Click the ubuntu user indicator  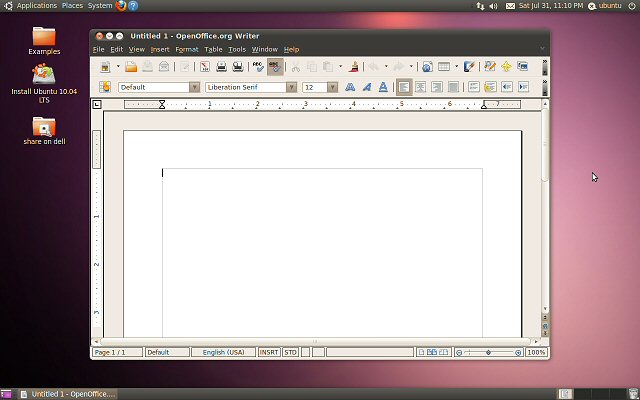tap(605, 6)
